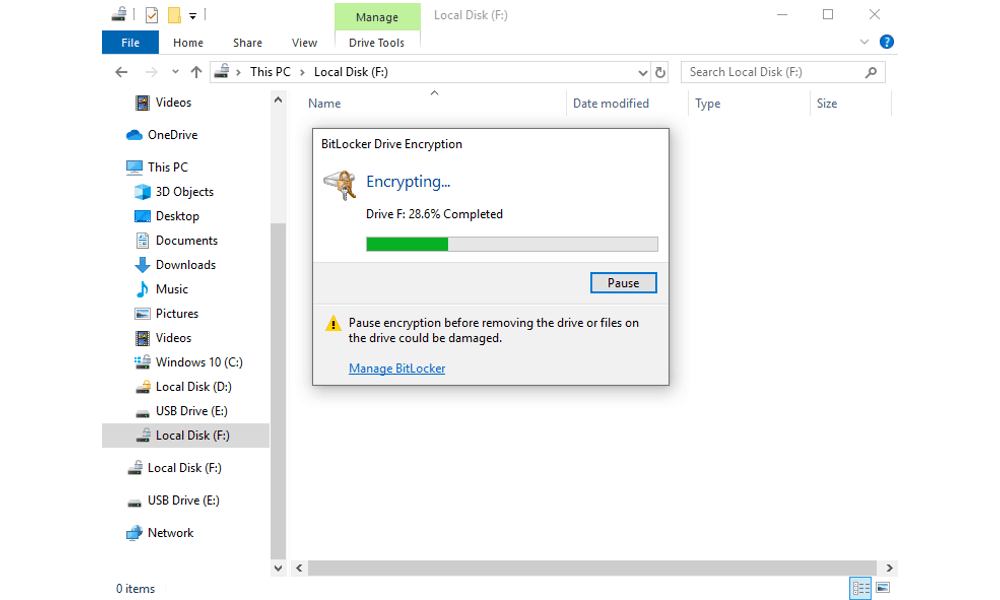
Task: Open Documents in navigation pane
Action: point(186,240)
